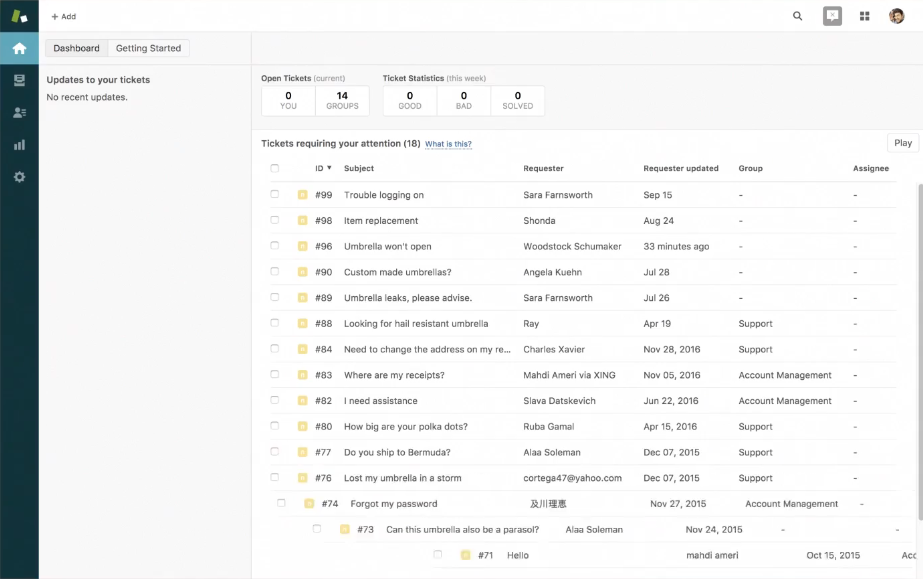Switch to the Getting Started tab

(148, 48)
